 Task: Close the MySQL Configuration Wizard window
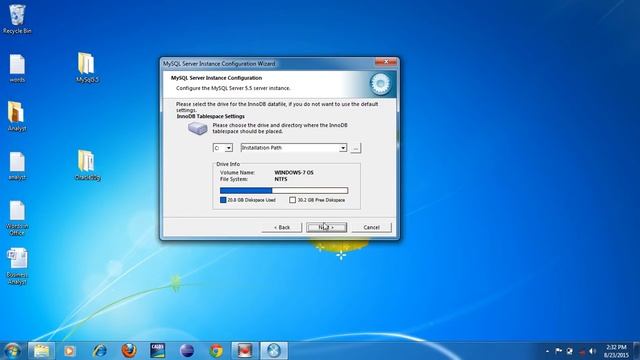385,62
